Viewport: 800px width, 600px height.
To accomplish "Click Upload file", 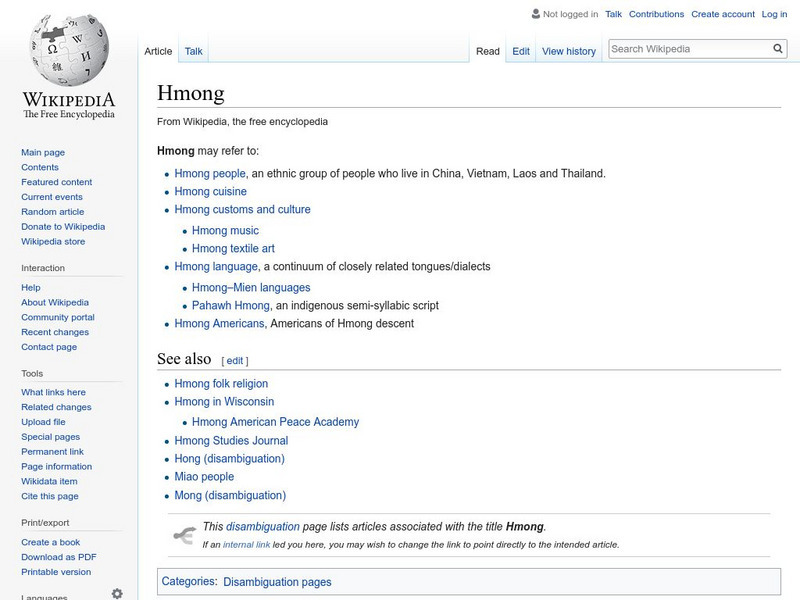I will click(x=43, y=421).
